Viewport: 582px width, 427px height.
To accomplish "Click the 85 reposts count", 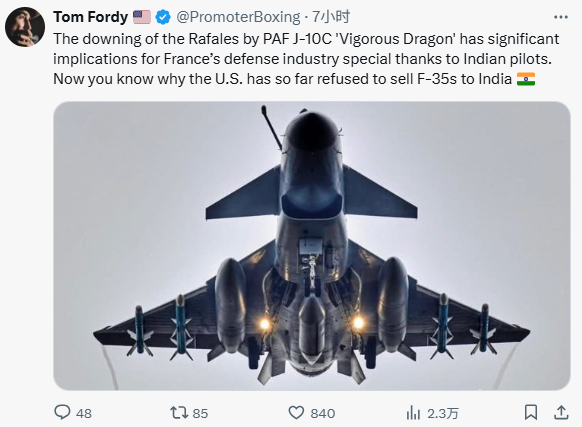I will tap(200, 413).
